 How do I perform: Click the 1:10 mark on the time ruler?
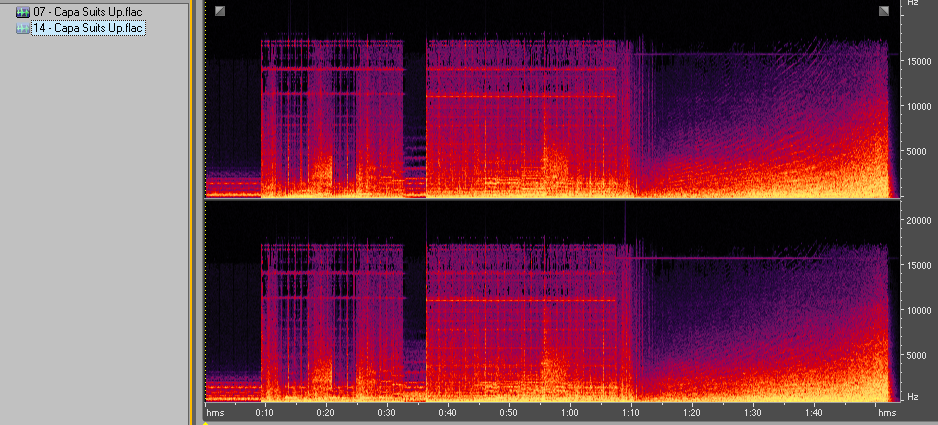pyautogui.click(x=631, y=413)
